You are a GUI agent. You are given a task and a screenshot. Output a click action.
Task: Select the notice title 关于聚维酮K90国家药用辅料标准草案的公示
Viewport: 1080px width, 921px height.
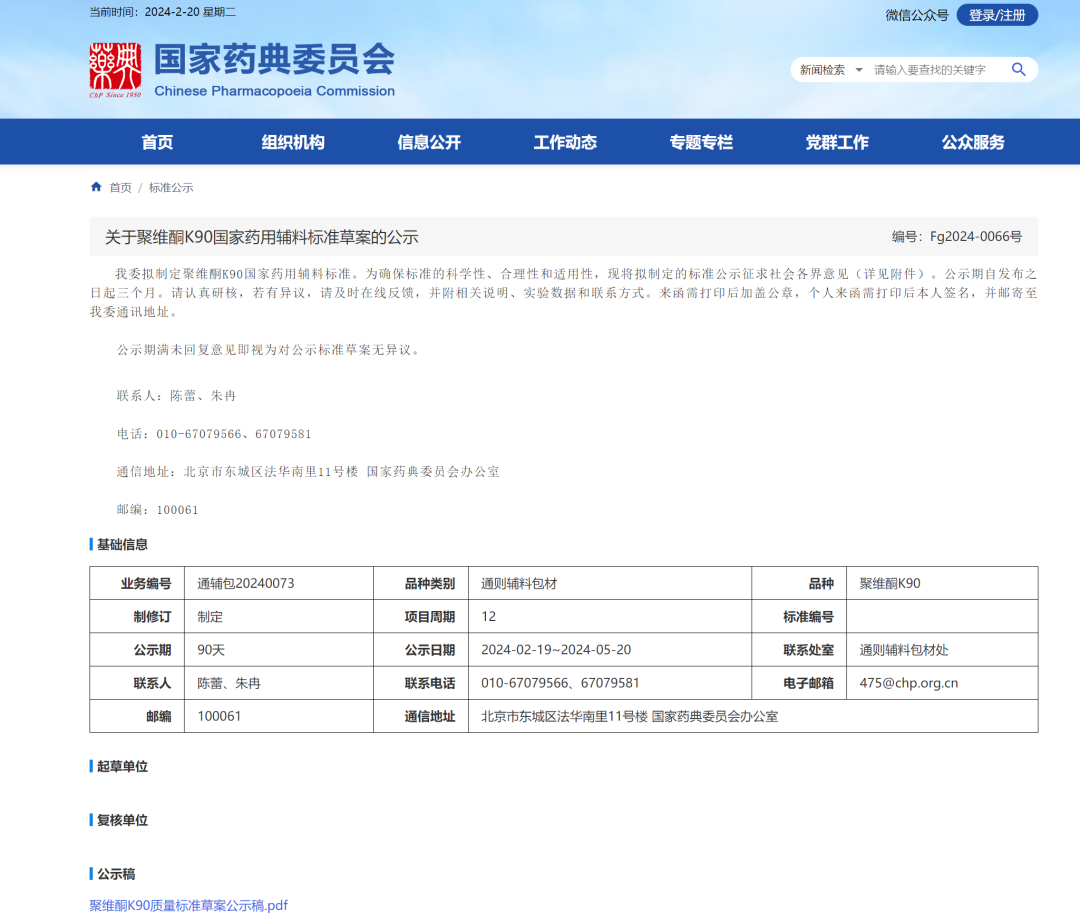click(x=262, y=237)
